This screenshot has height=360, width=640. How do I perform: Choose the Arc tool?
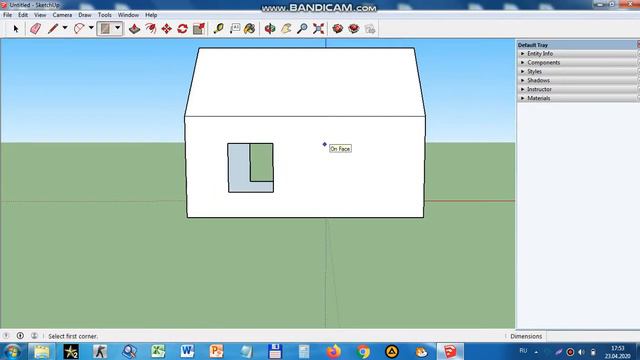(x=79, y=29)
